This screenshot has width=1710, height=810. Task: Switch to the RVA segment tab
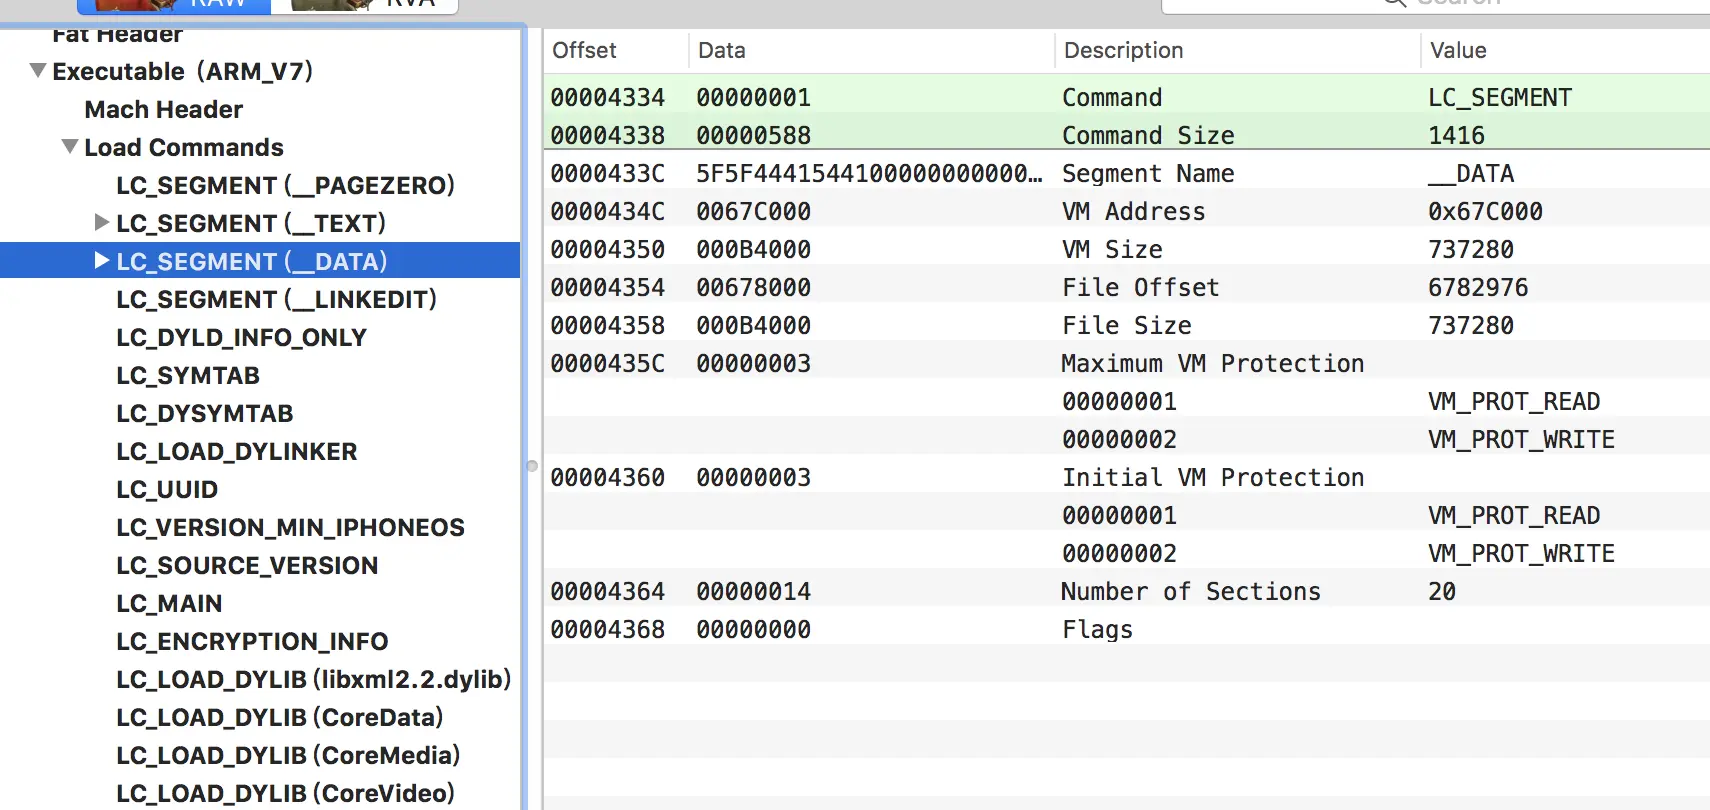point(365,4)
